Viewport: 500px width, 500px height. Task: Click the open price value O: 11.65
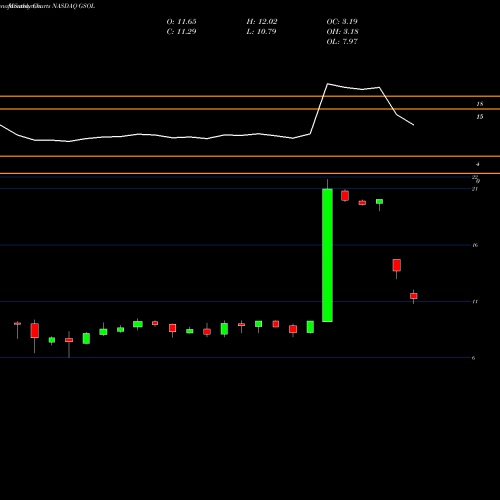(x=181, y=22)
